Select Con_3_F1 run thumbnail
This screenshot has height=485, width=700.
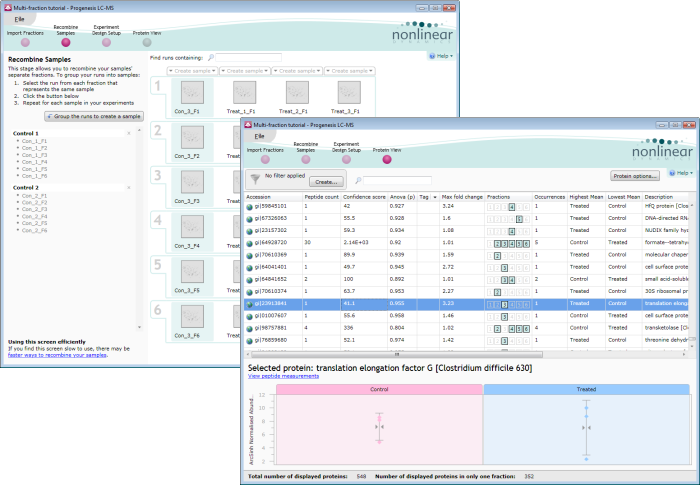tap(192, 92)
